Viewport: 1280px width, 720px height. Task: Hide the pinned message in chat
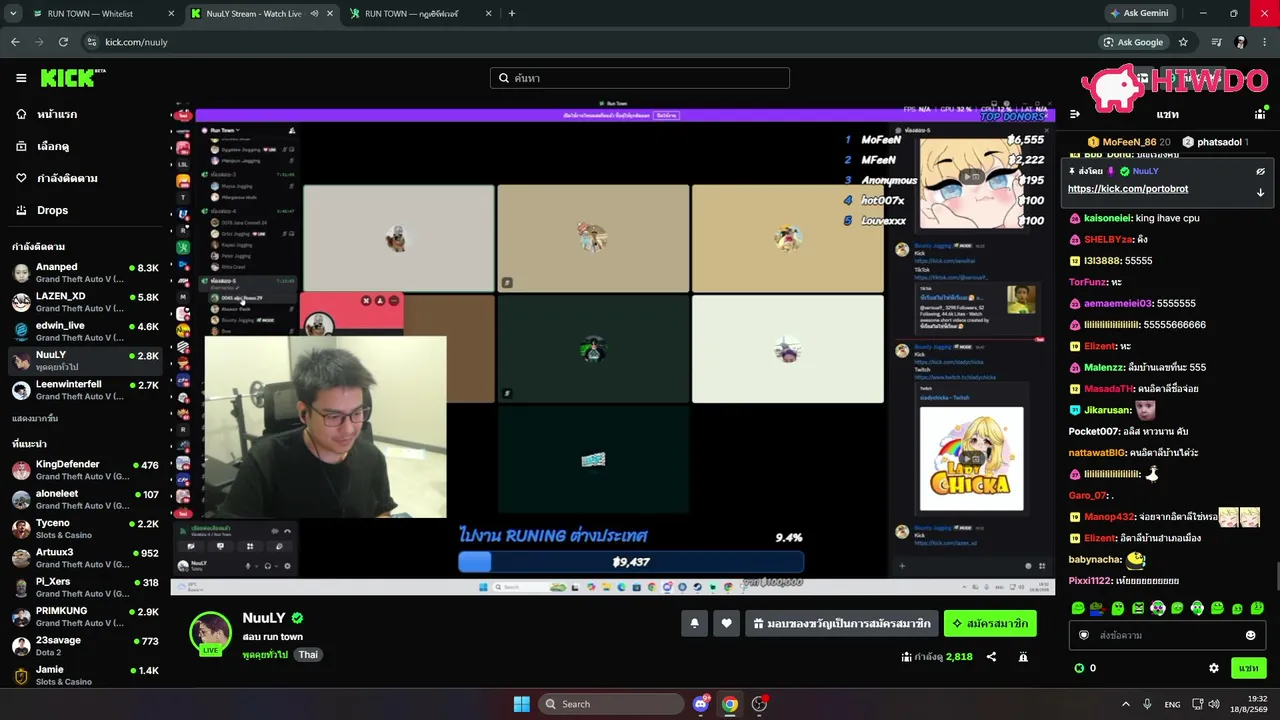coord(1260,171)
